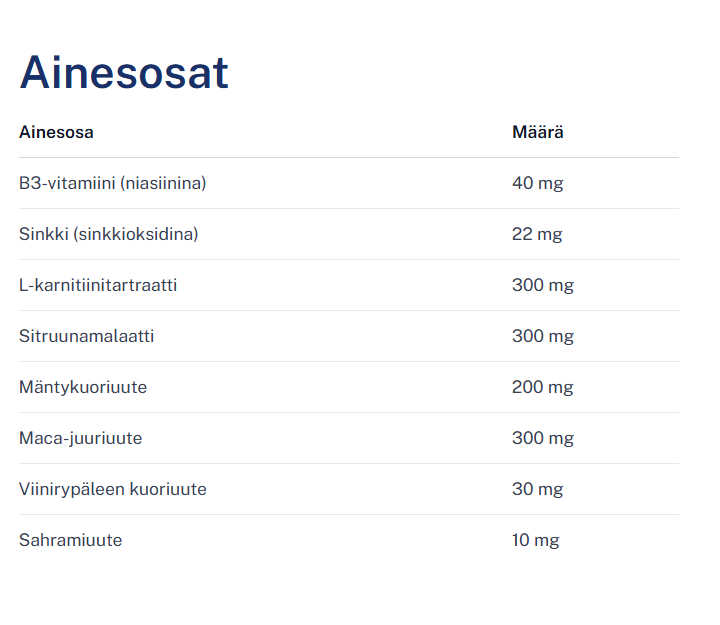Screen dimensions: 720x625
Task: Select the 'Maca-juuriuute' ingredient name
Action: click(x=80, y=438)
